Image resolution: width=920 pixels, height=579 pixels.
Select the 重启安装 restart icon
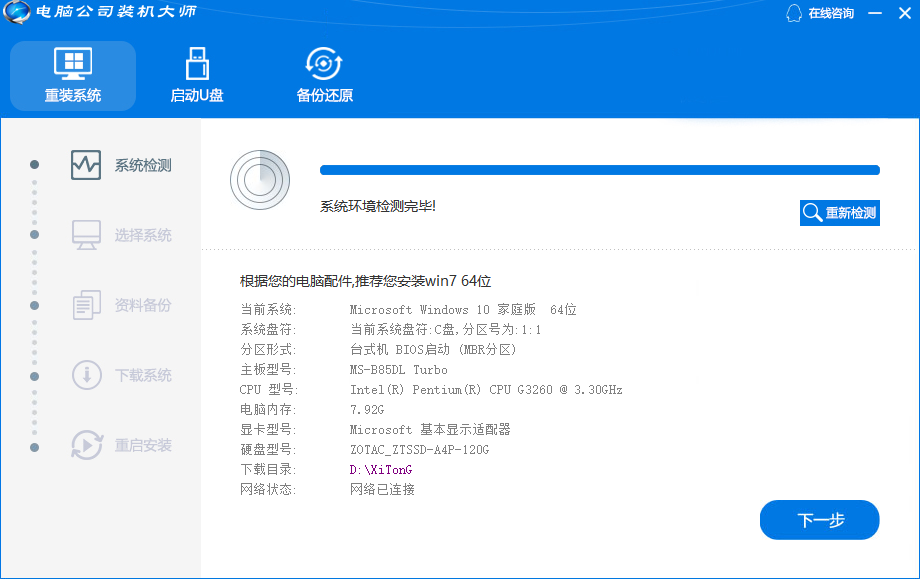tap(87, 445)
